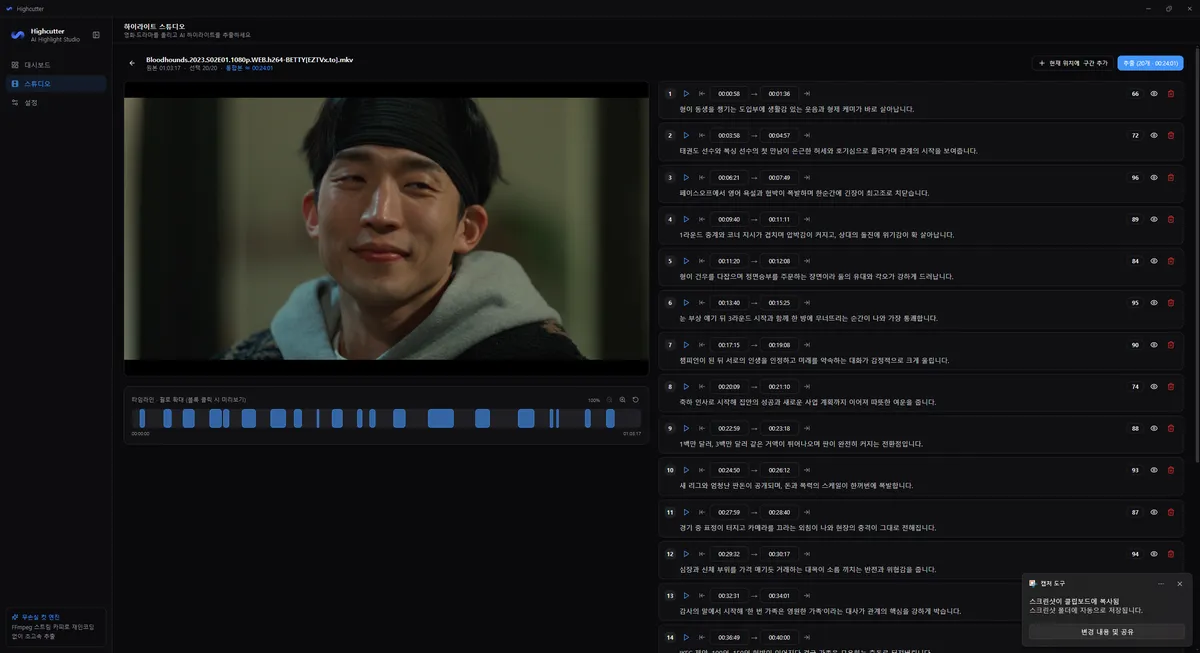Open 설정 in the sidebar
The height and width of the screenshot is (653, 1200).
tap(56, 102)
